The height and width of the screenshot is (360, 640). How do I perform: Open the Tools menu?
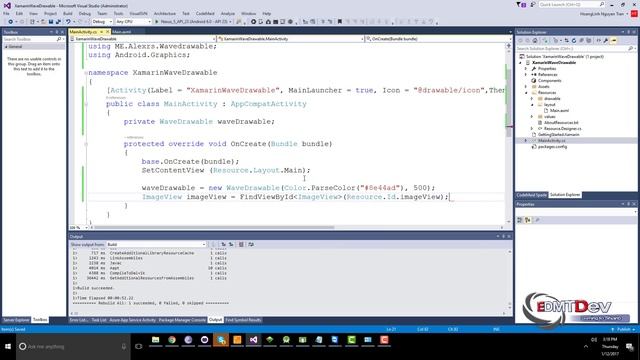tap(118, 13)
